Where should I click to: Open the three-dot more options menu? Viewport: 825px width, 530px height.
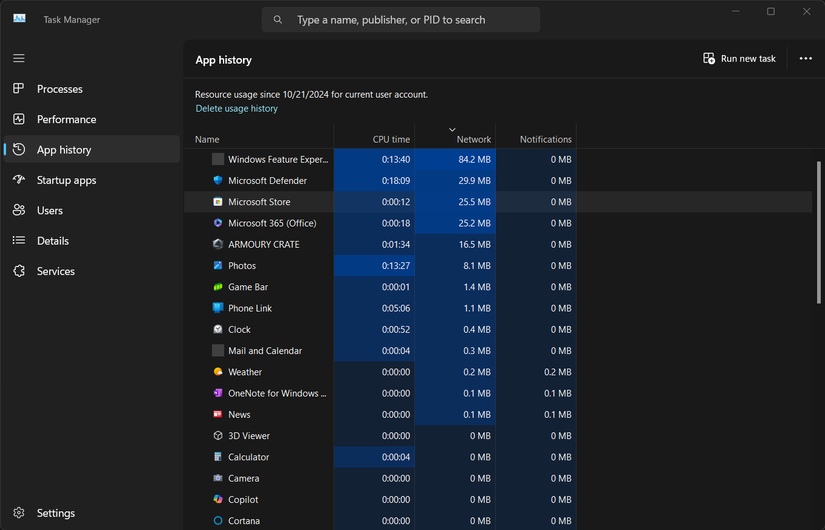click(x=806, y=59)
